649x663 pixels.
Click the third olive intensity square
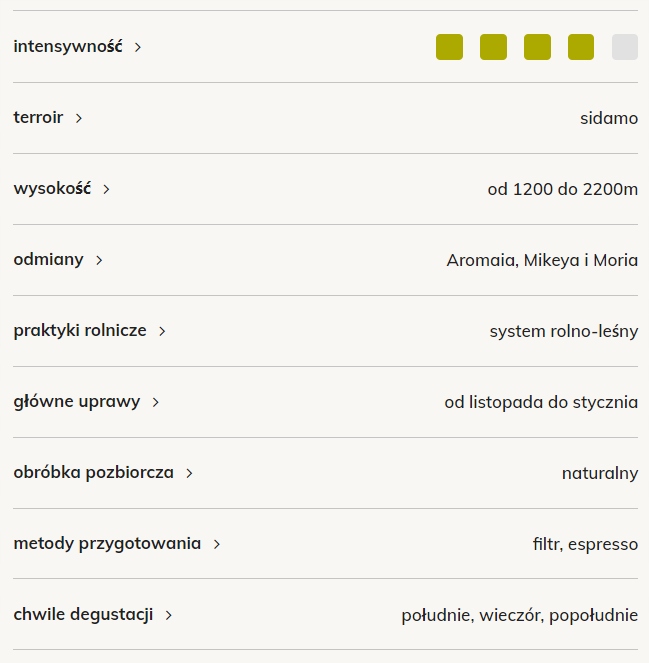pos(537,47)
